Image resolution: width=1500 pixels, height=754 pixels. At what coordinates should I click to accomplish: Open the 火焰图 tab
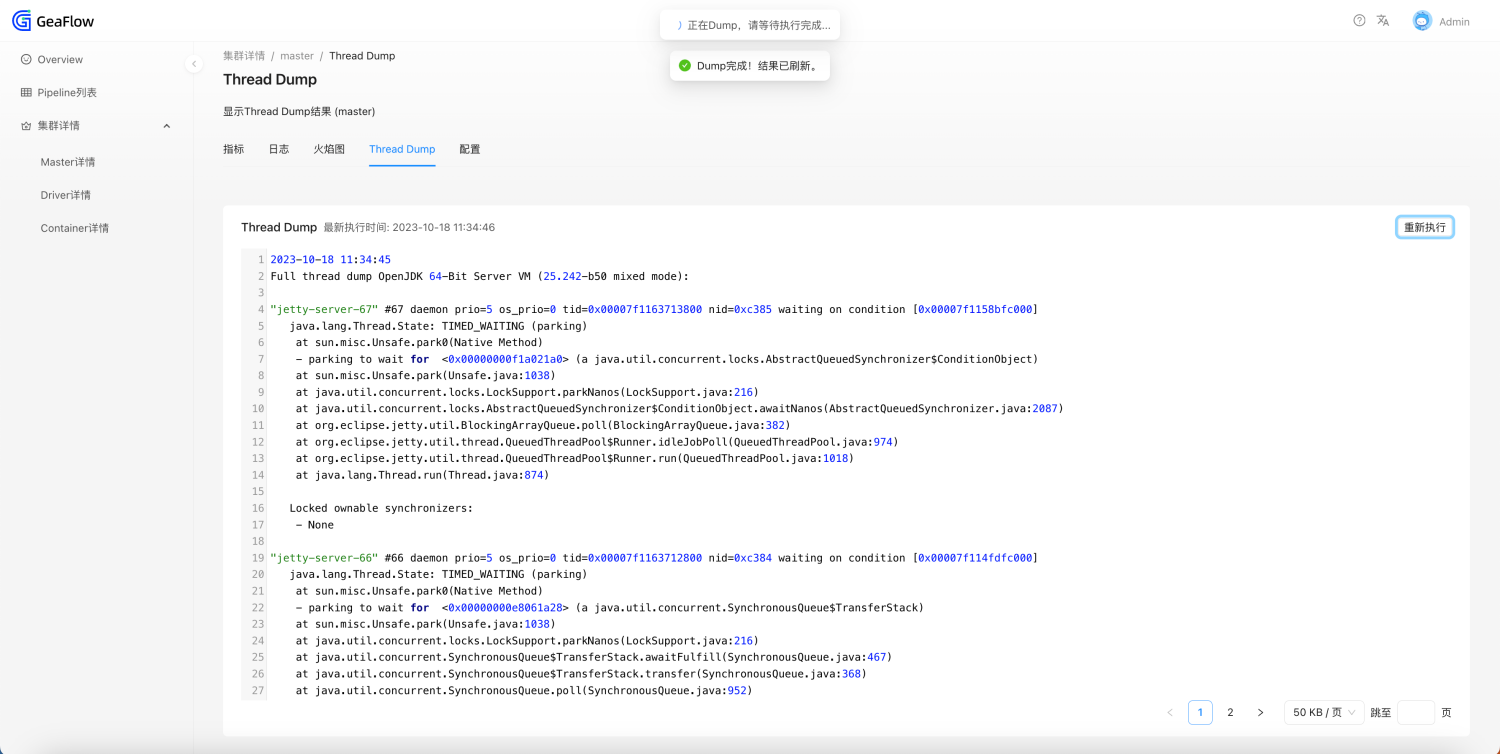click(x=329, y=149)
